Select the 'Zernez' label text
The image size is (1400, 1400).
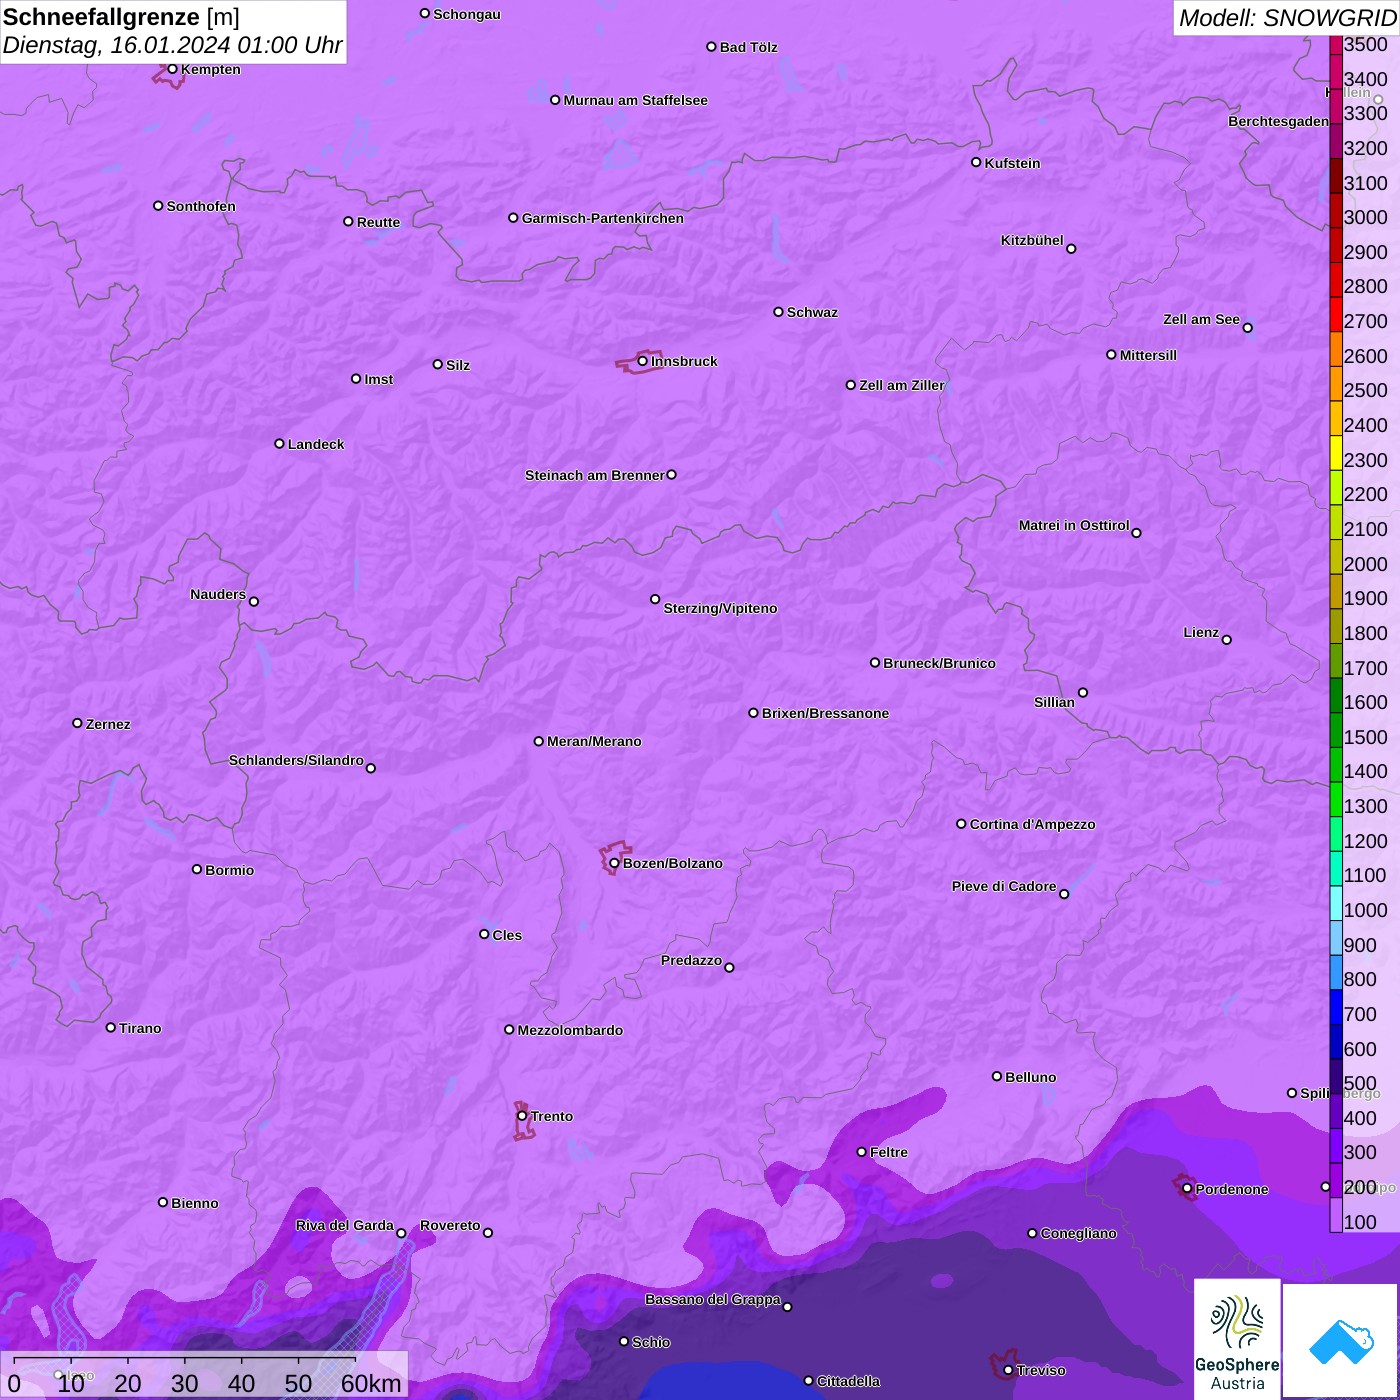click(108, 724)
